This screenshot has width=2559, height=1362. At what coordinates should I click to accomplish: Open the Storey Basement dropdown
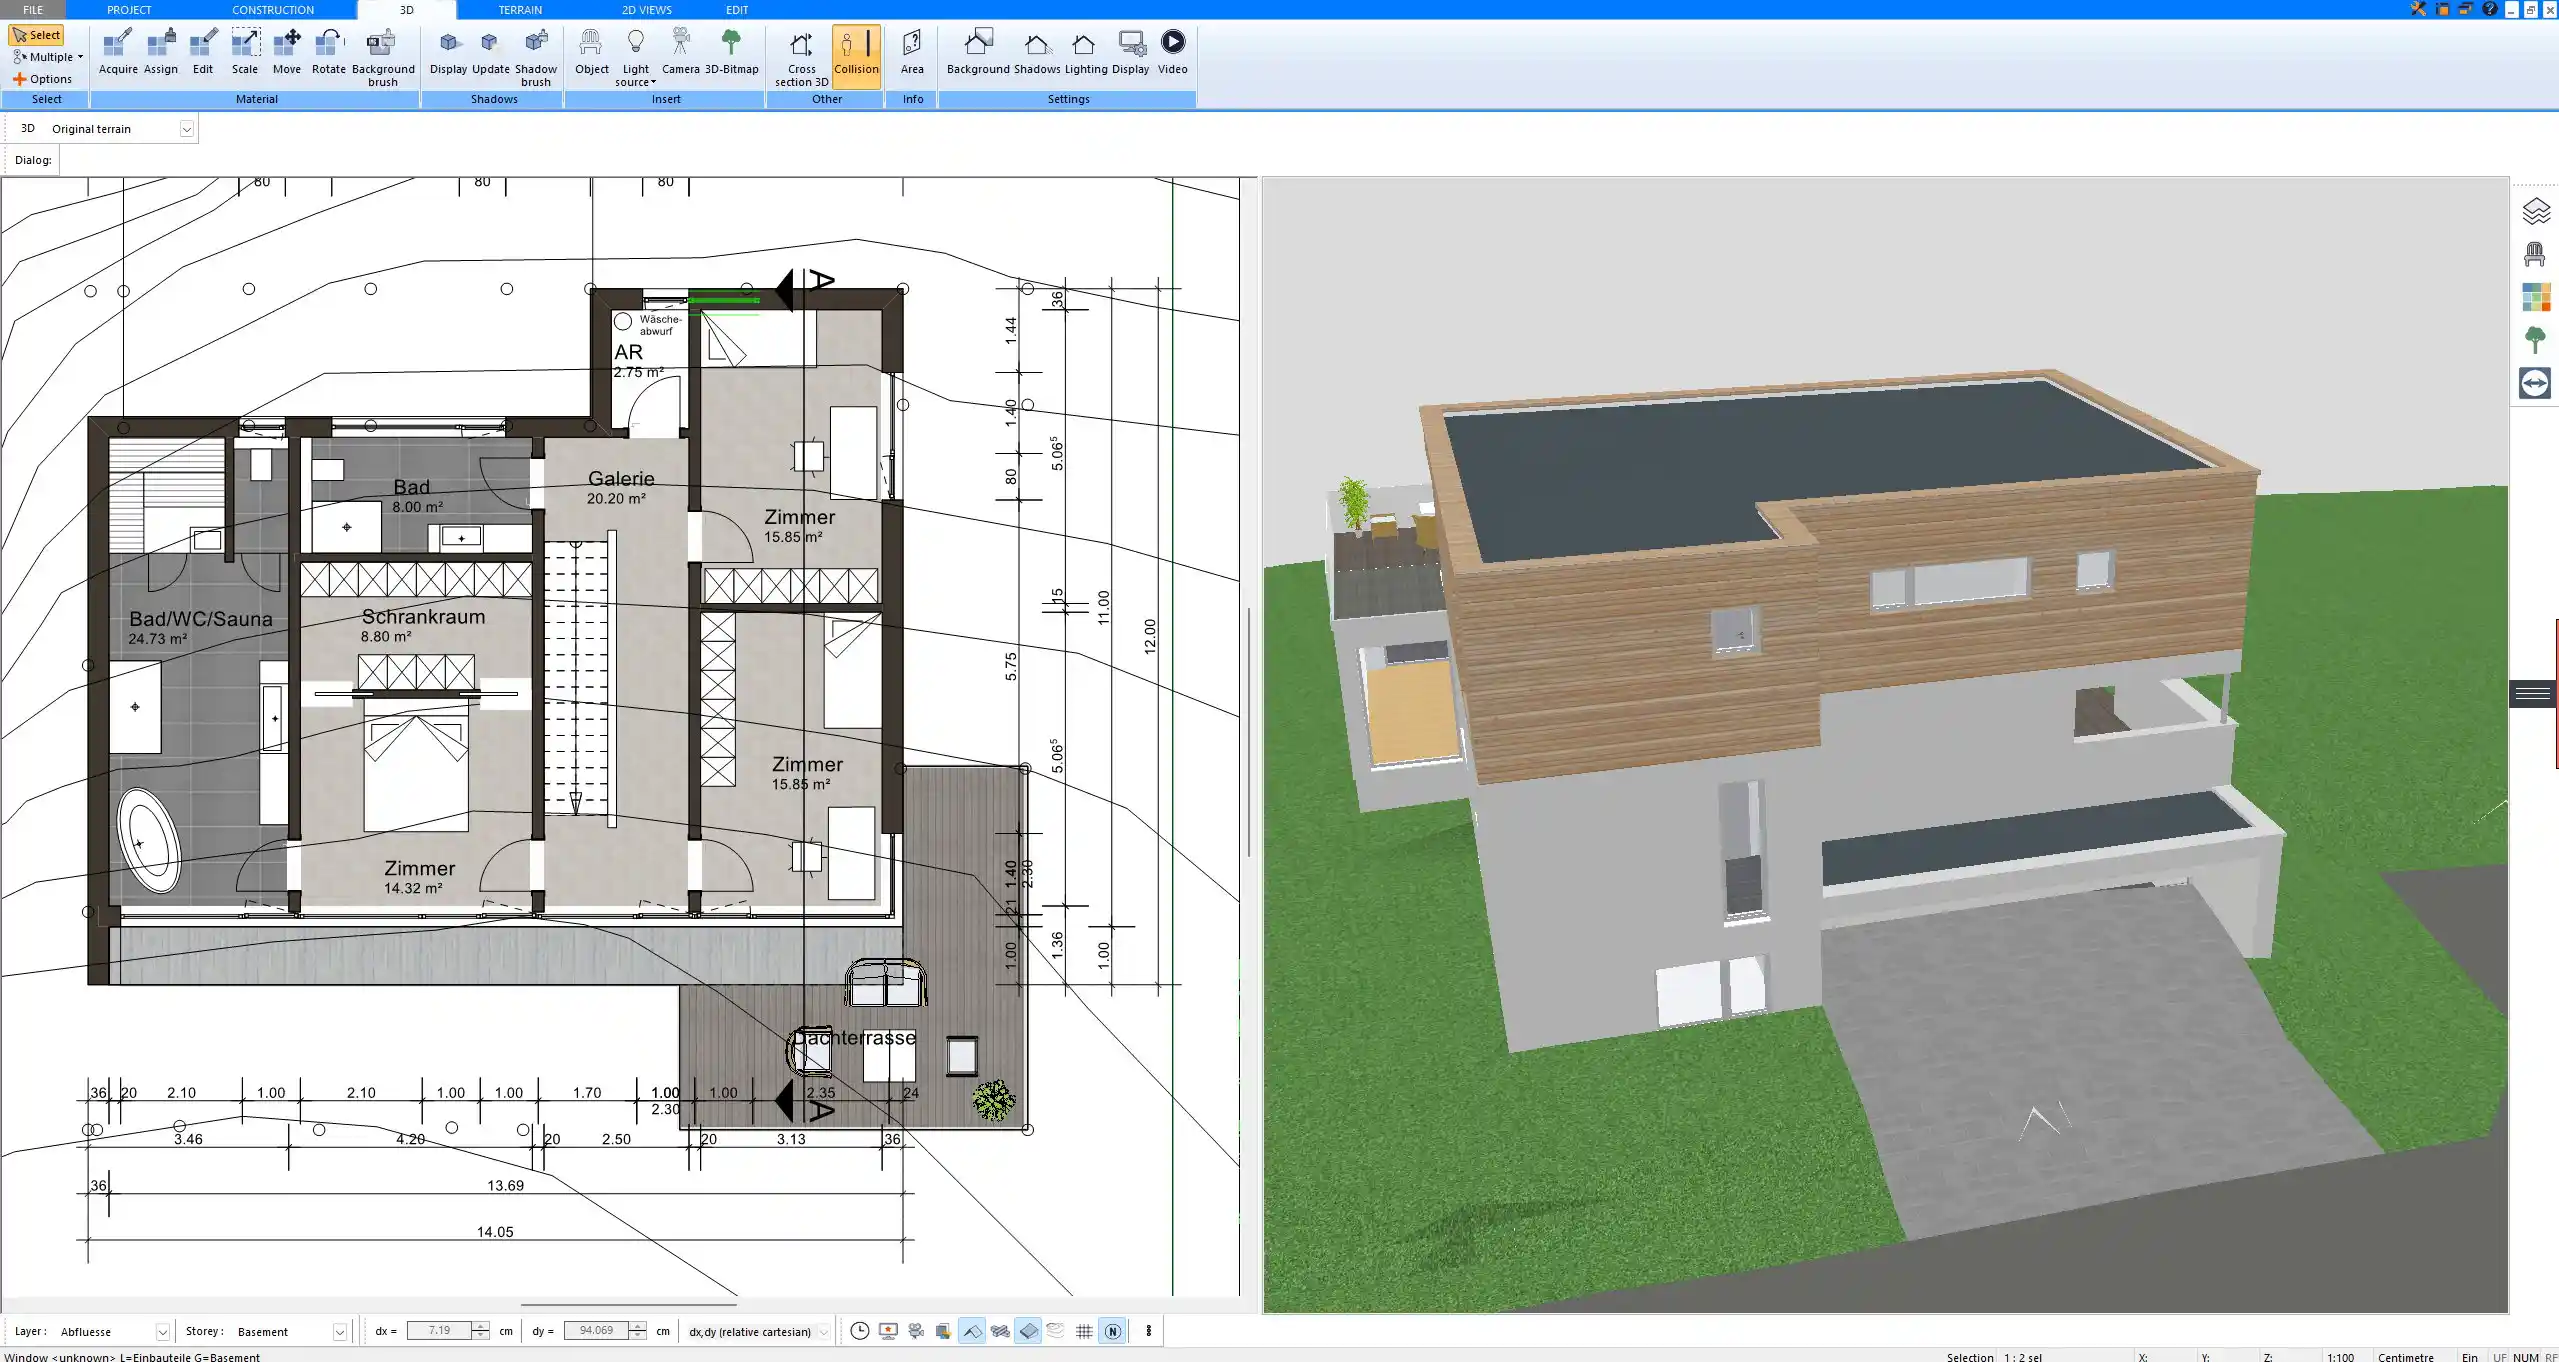click(x=339, y=1332)
